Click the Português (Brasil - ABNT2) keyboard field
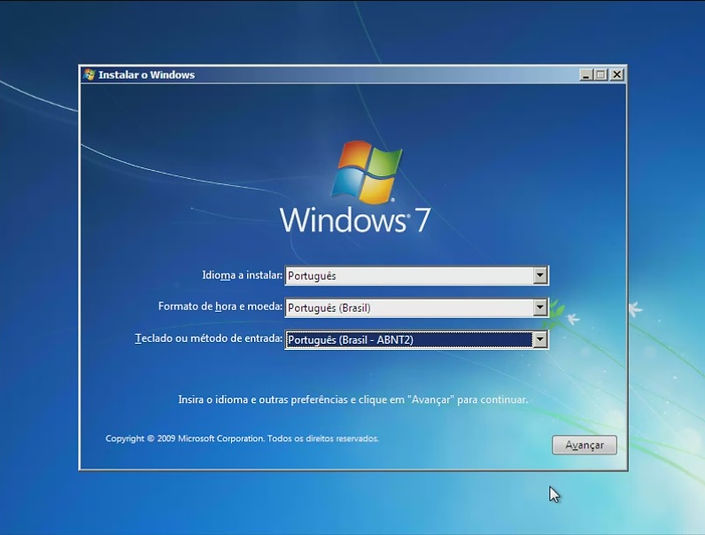 pos(416,340)
